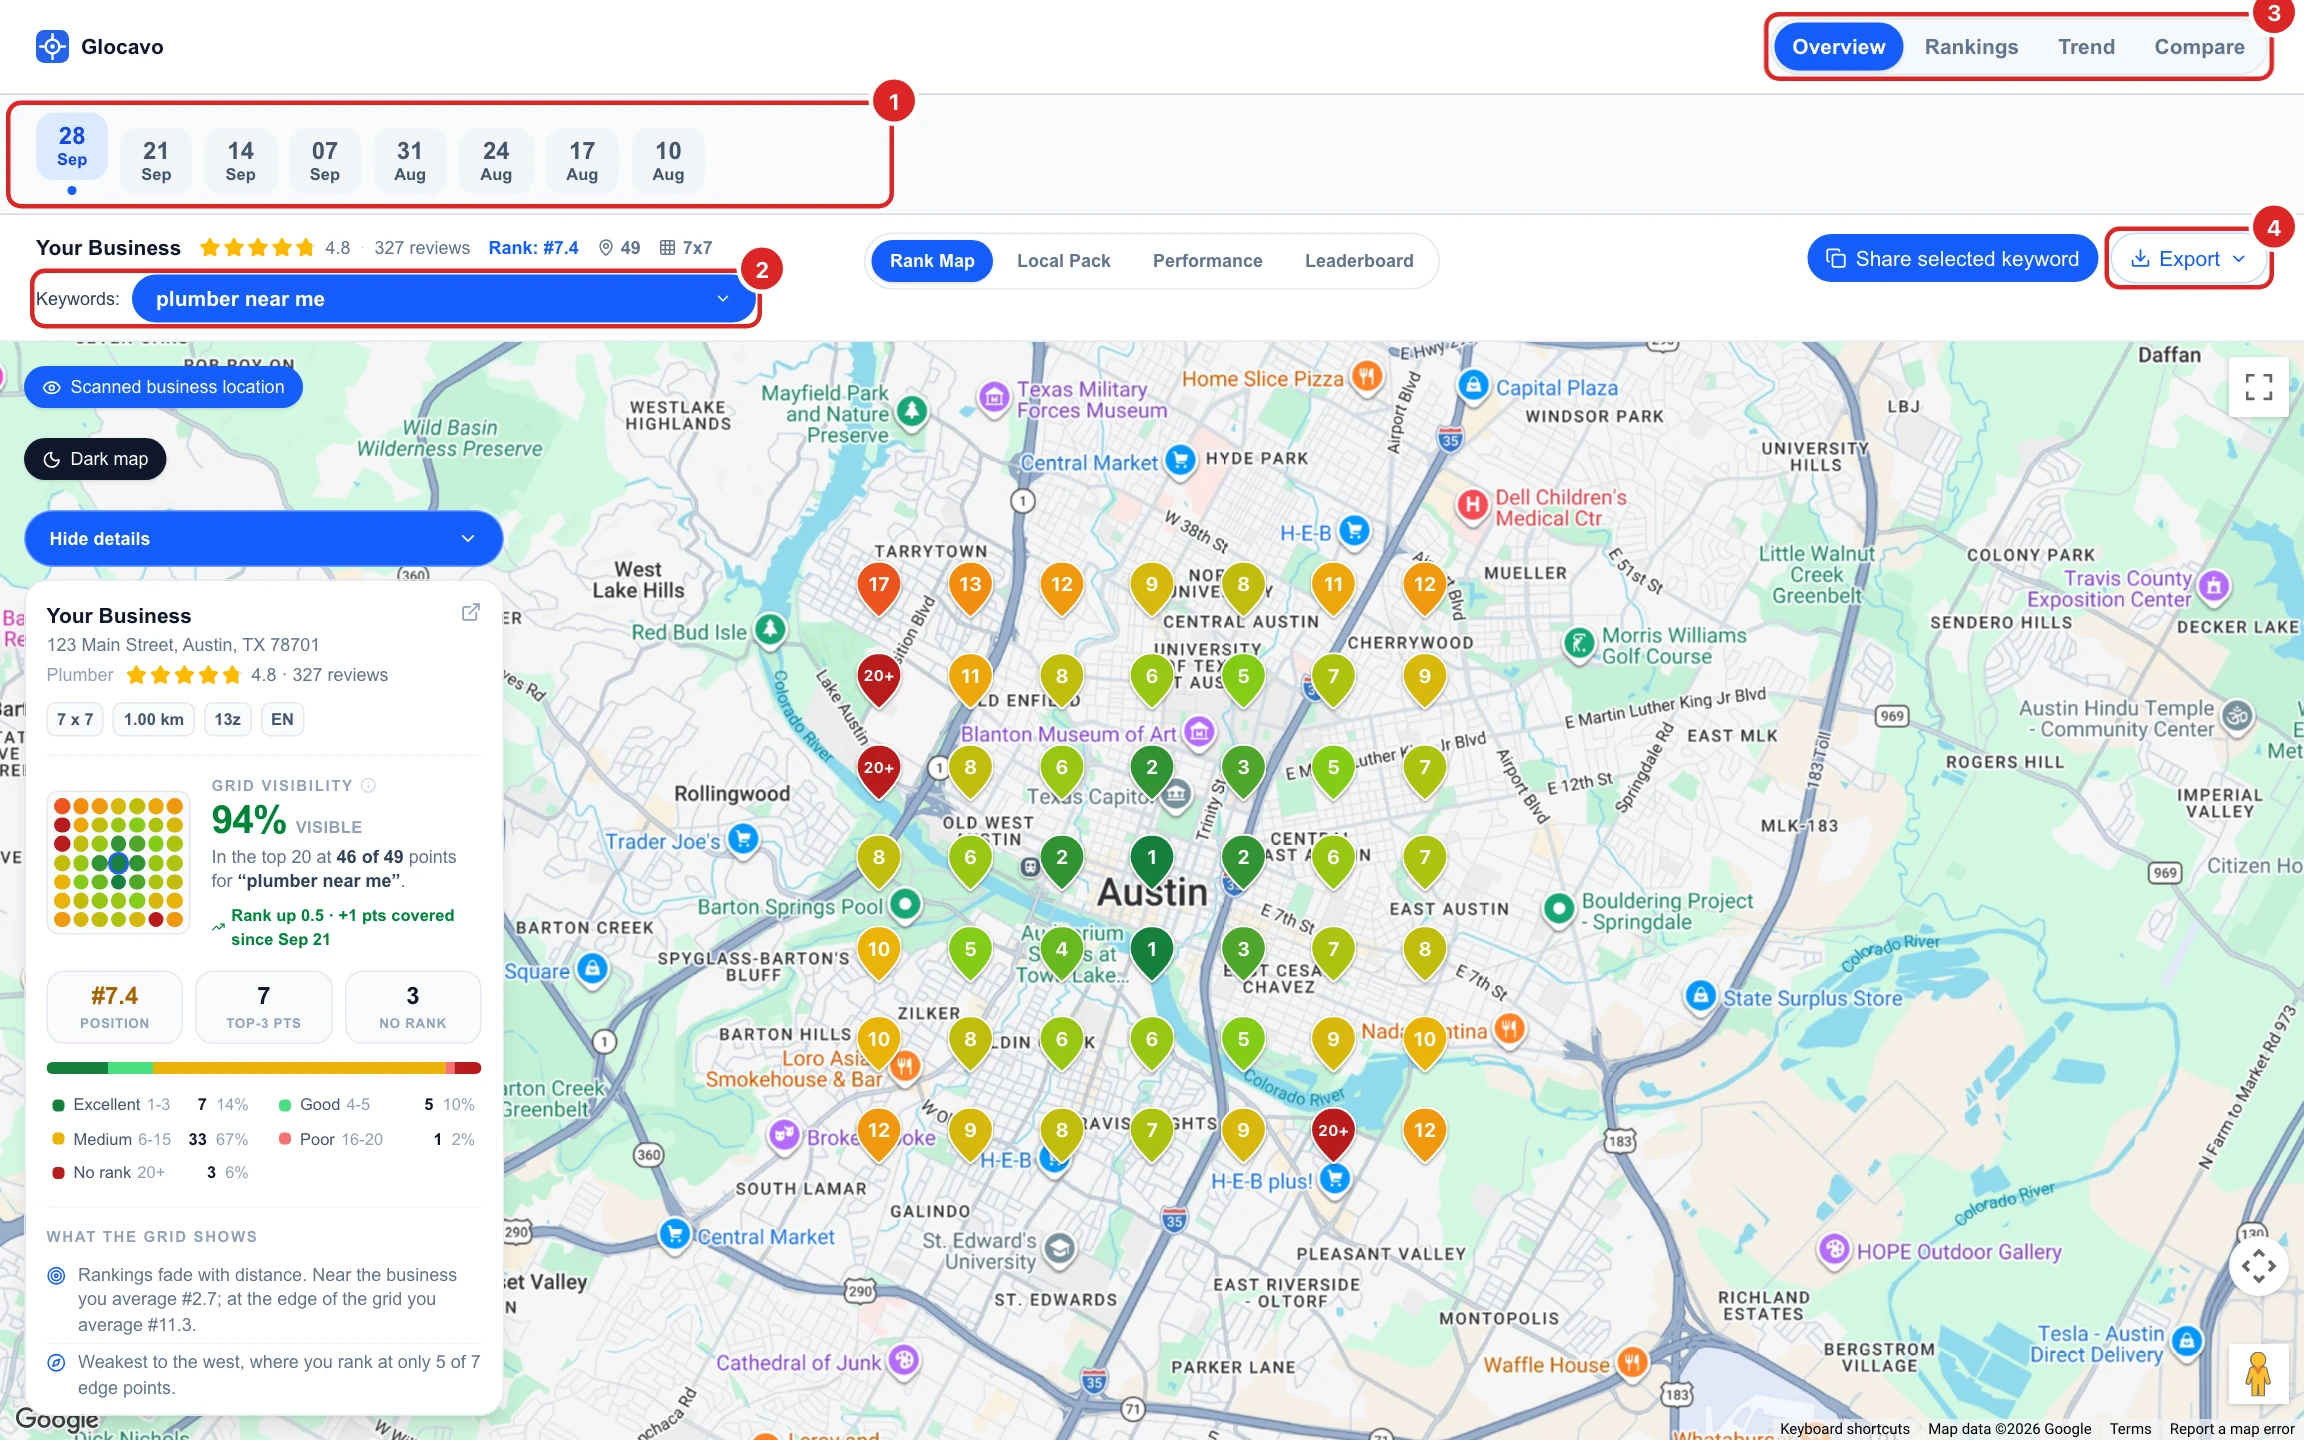The image size is (2304, 1440).
Task: Click the orange 17 rank pin in Tarrytown
Action: 878,588
